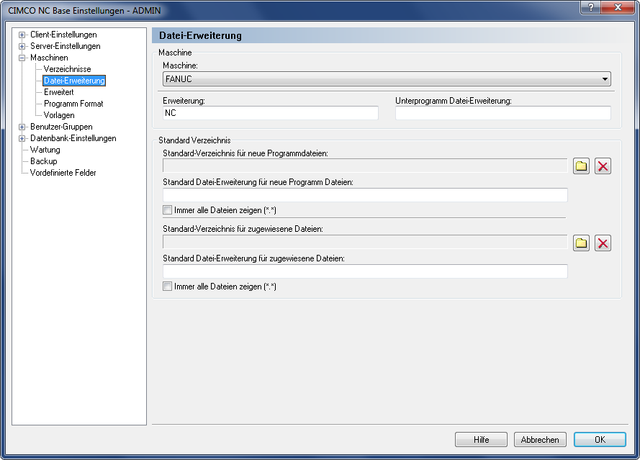Go to Backup settings
The width and height of the screenshot is (640, 460).
point(43,161)
